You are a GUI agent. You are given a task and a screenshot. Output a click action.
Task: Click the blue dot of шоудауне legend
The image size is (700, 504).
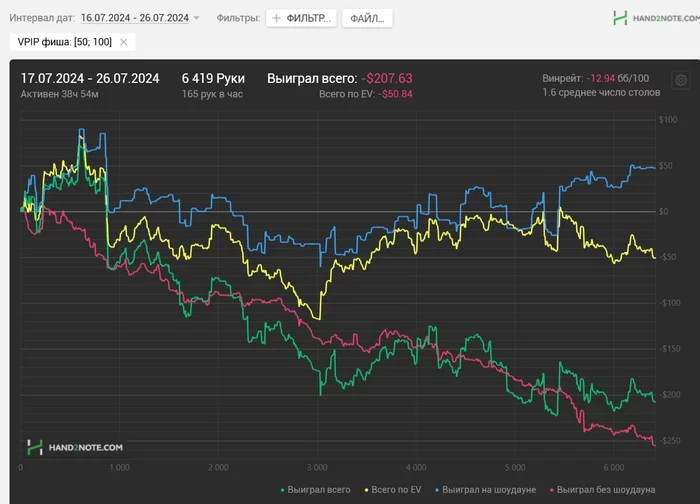click(x=436, y=489)
